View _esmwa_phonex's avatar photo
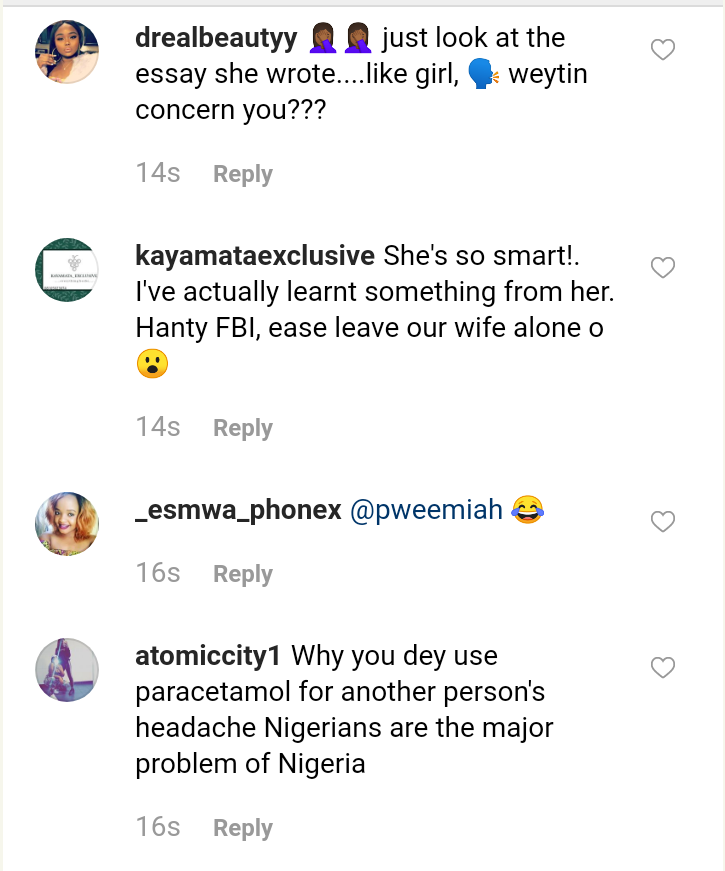 point(67,523)
